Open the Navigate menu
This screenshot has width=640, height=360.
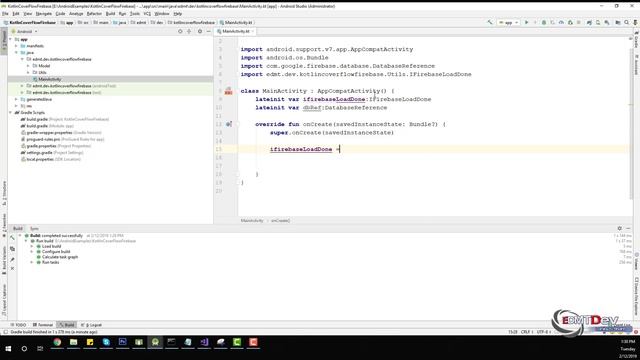click(x=44, y=14)
